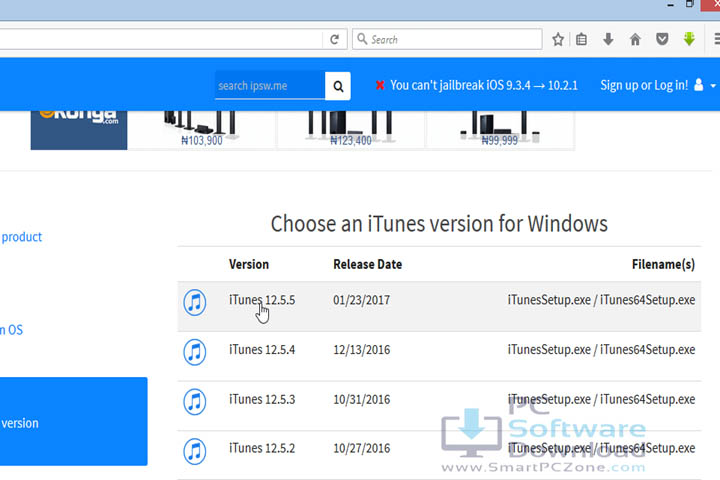
Task: Click the Version column header
Action: 249,265
